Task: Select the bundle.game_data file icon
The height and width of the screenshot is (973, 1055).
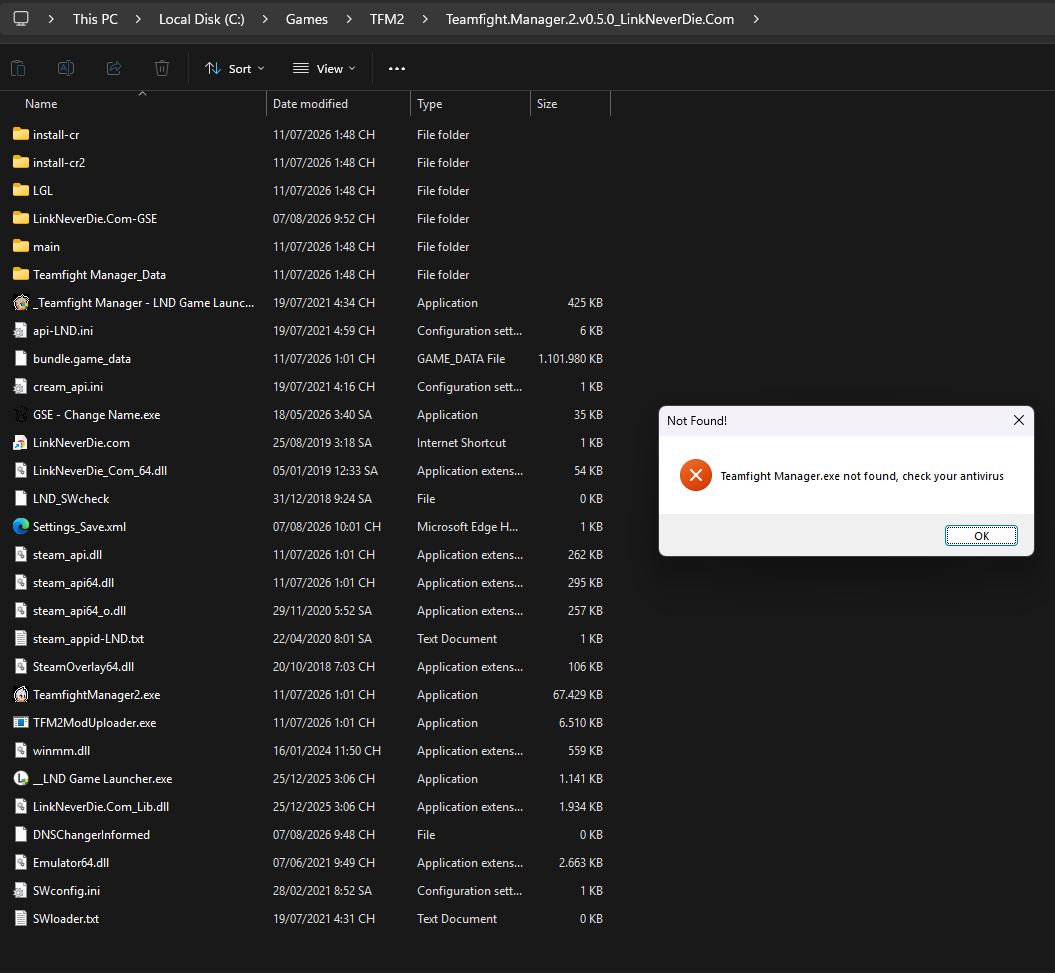Action: tap(21, 359)
